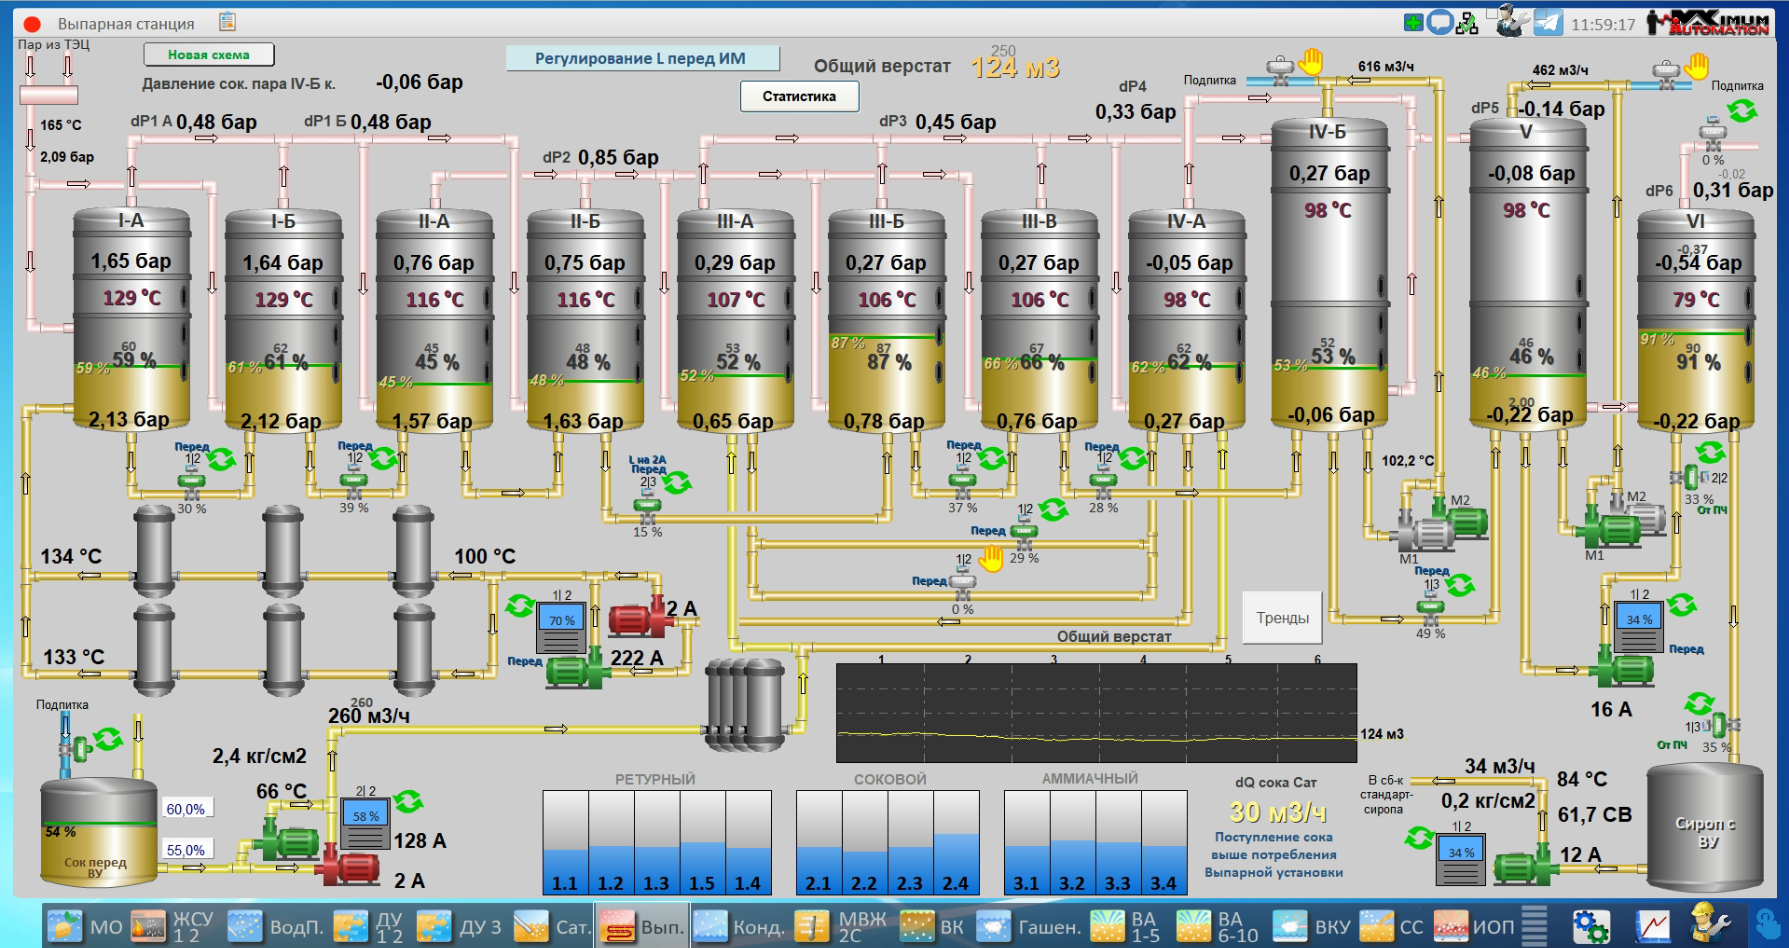Click the green plus icon in top bar

click(x=1413, y=22)
